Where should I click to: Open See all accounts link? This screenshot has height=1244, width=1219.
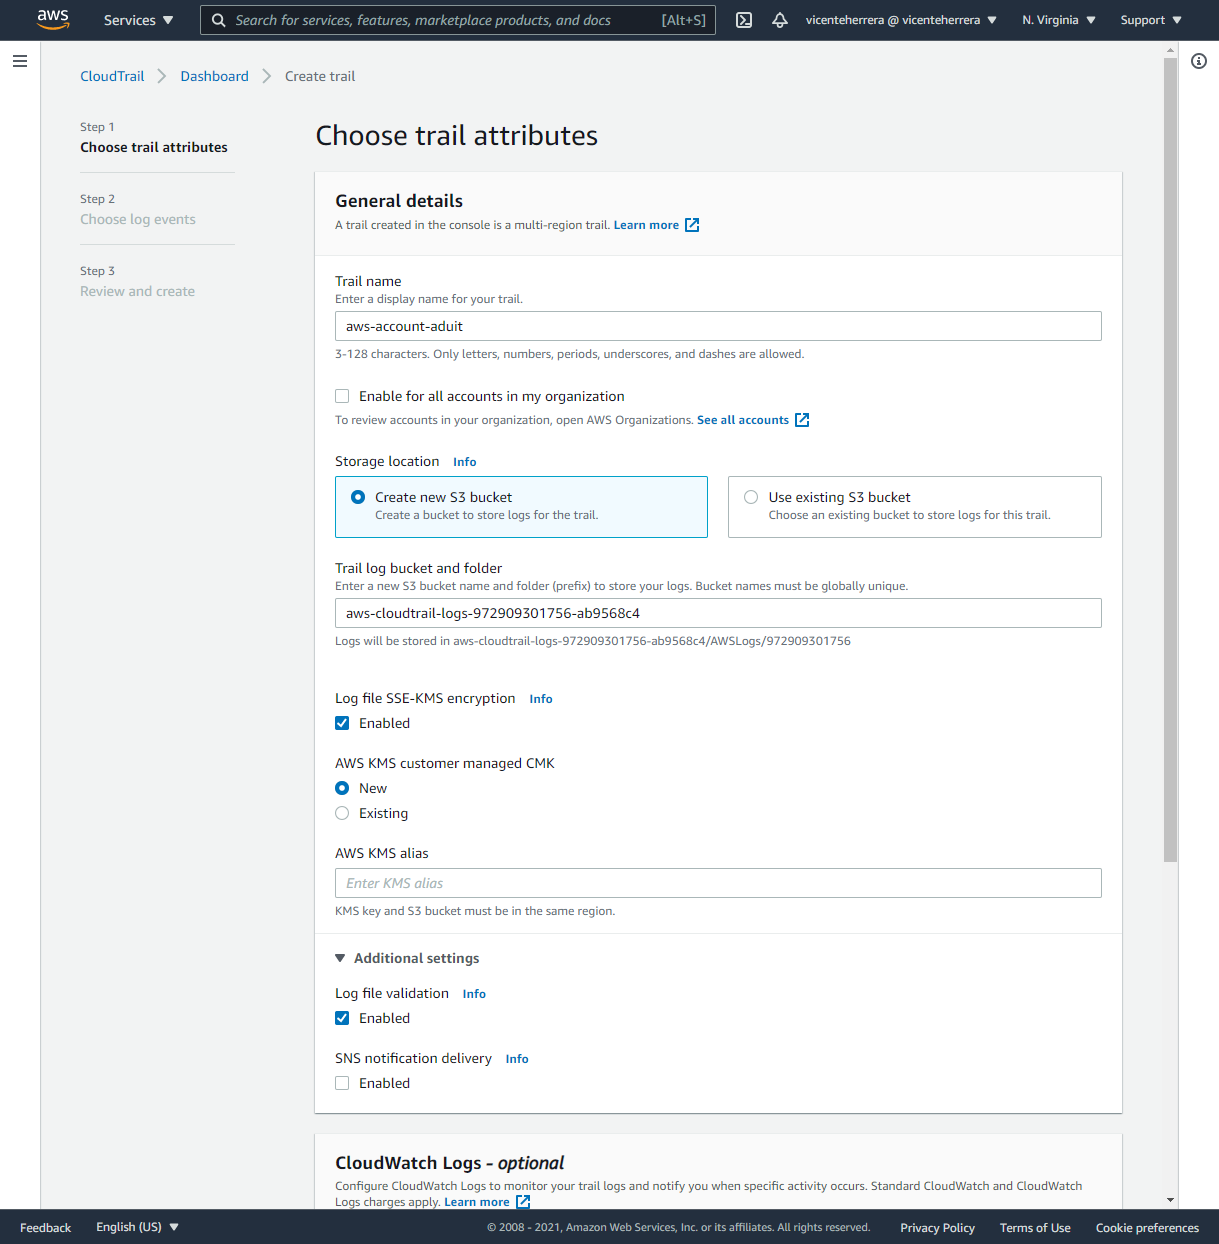point(743,420)
